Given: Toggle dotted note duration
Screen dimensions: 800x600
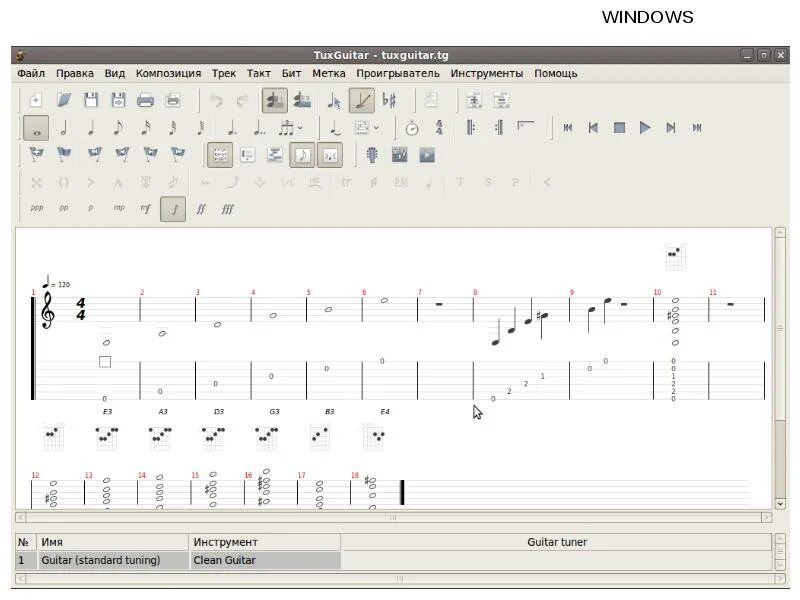Looking at the screenshot, I should [232, 128].
